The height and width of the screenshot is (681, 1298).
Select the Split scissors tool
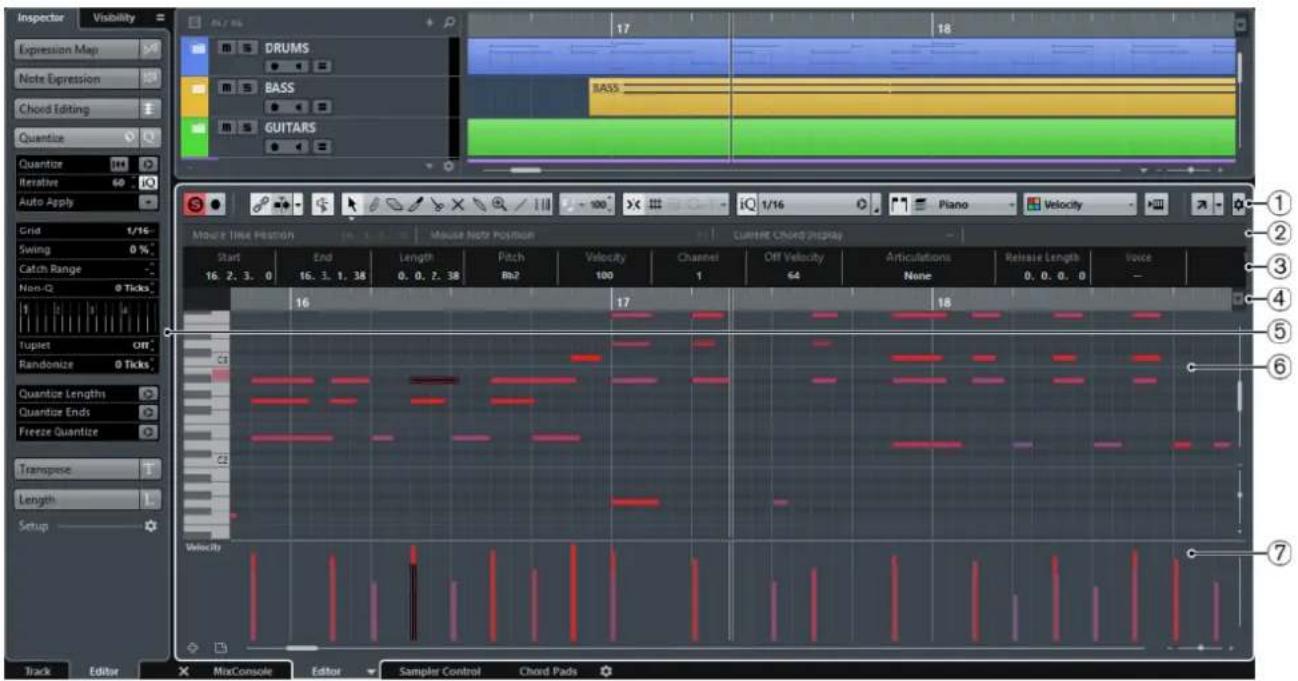tap(436, 204)
